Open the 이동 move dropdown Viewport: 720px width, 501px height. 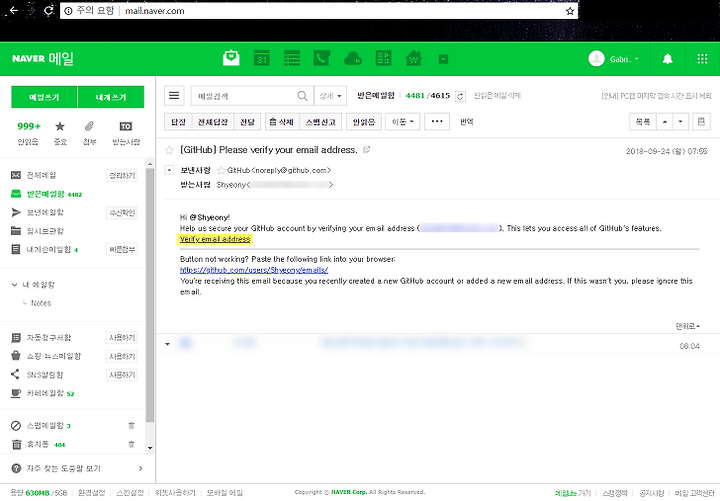403,122
